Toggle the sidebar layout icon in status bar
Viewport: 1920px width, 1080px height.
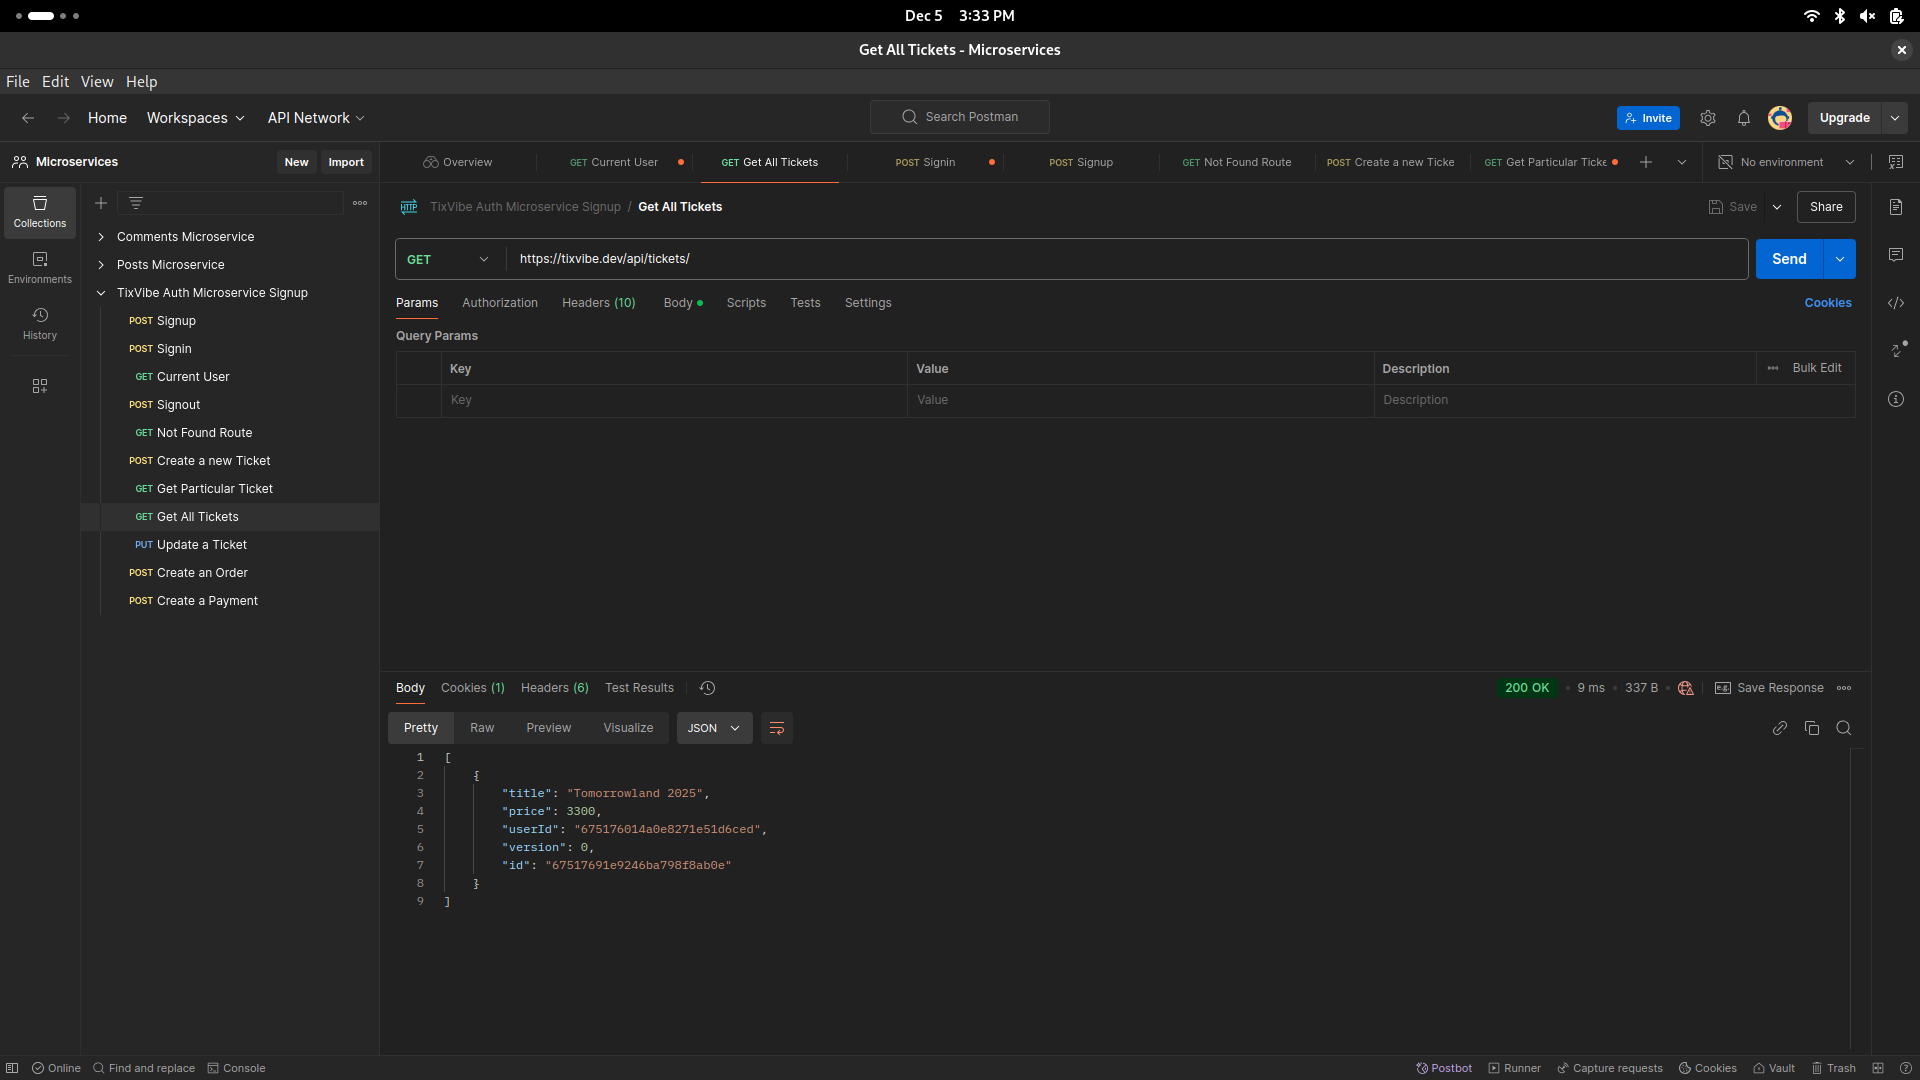[x=12, y=1068]
